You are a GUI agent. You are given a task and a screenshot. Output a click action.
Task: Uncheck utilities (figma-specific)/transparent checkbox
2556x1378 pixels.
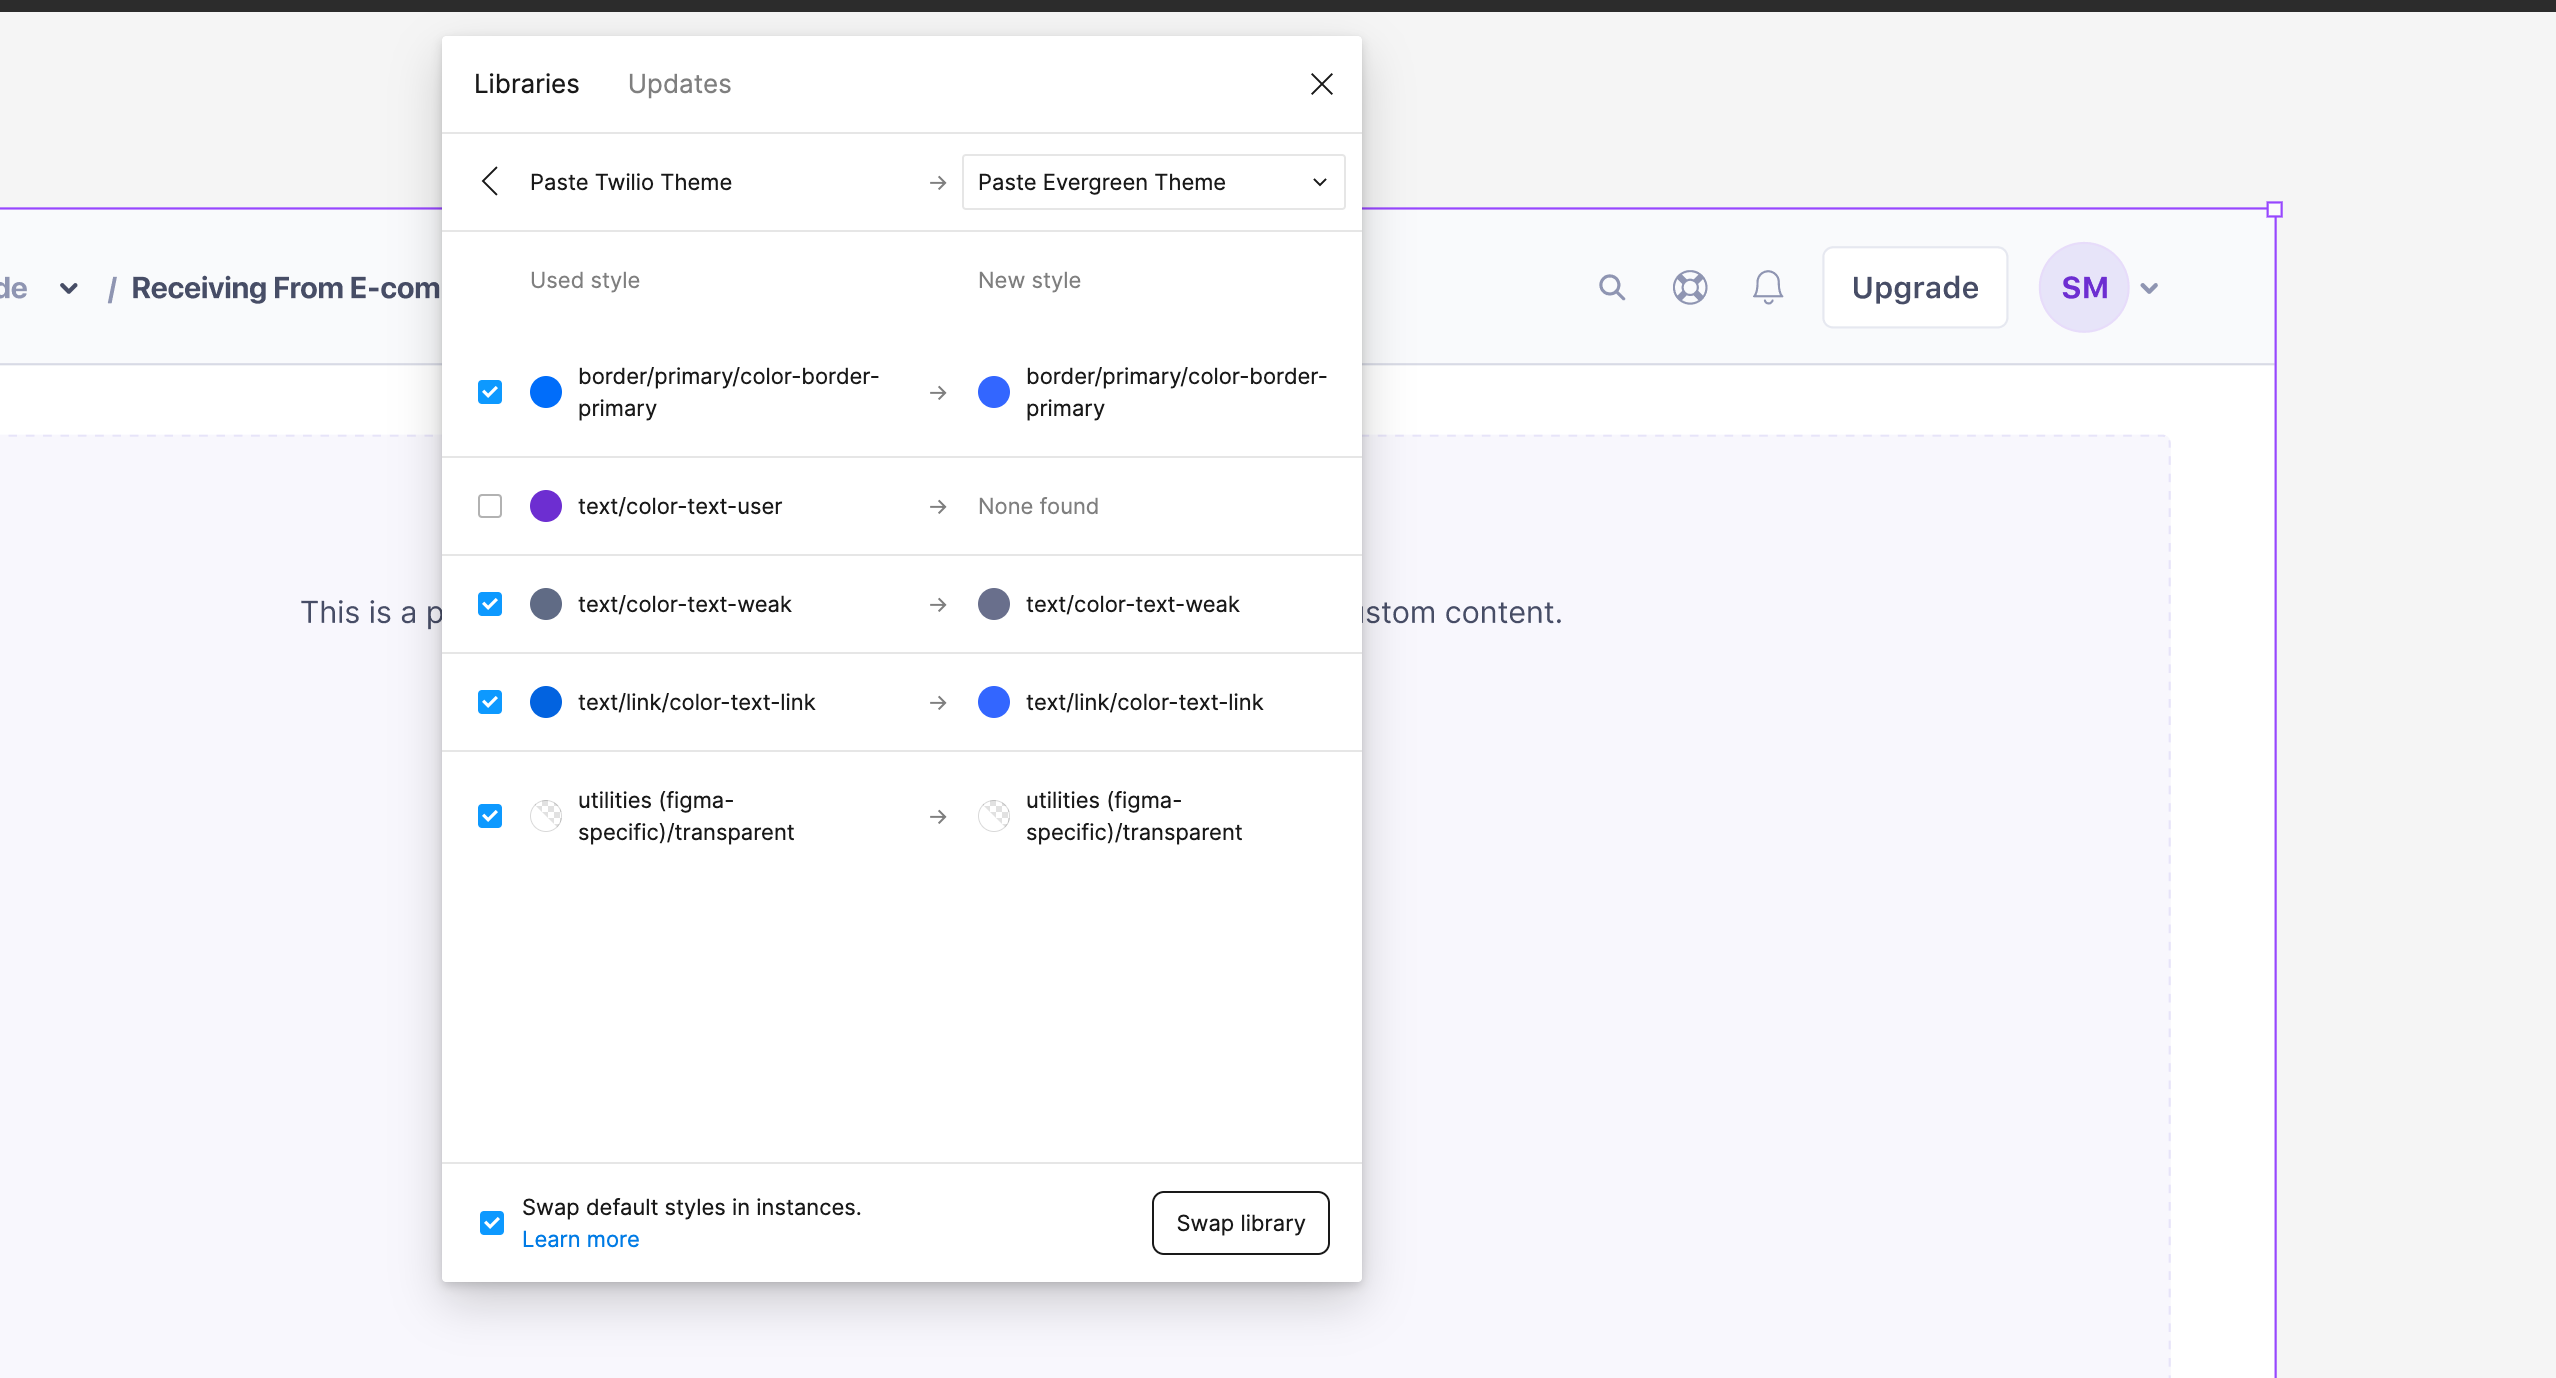[490, 816]
